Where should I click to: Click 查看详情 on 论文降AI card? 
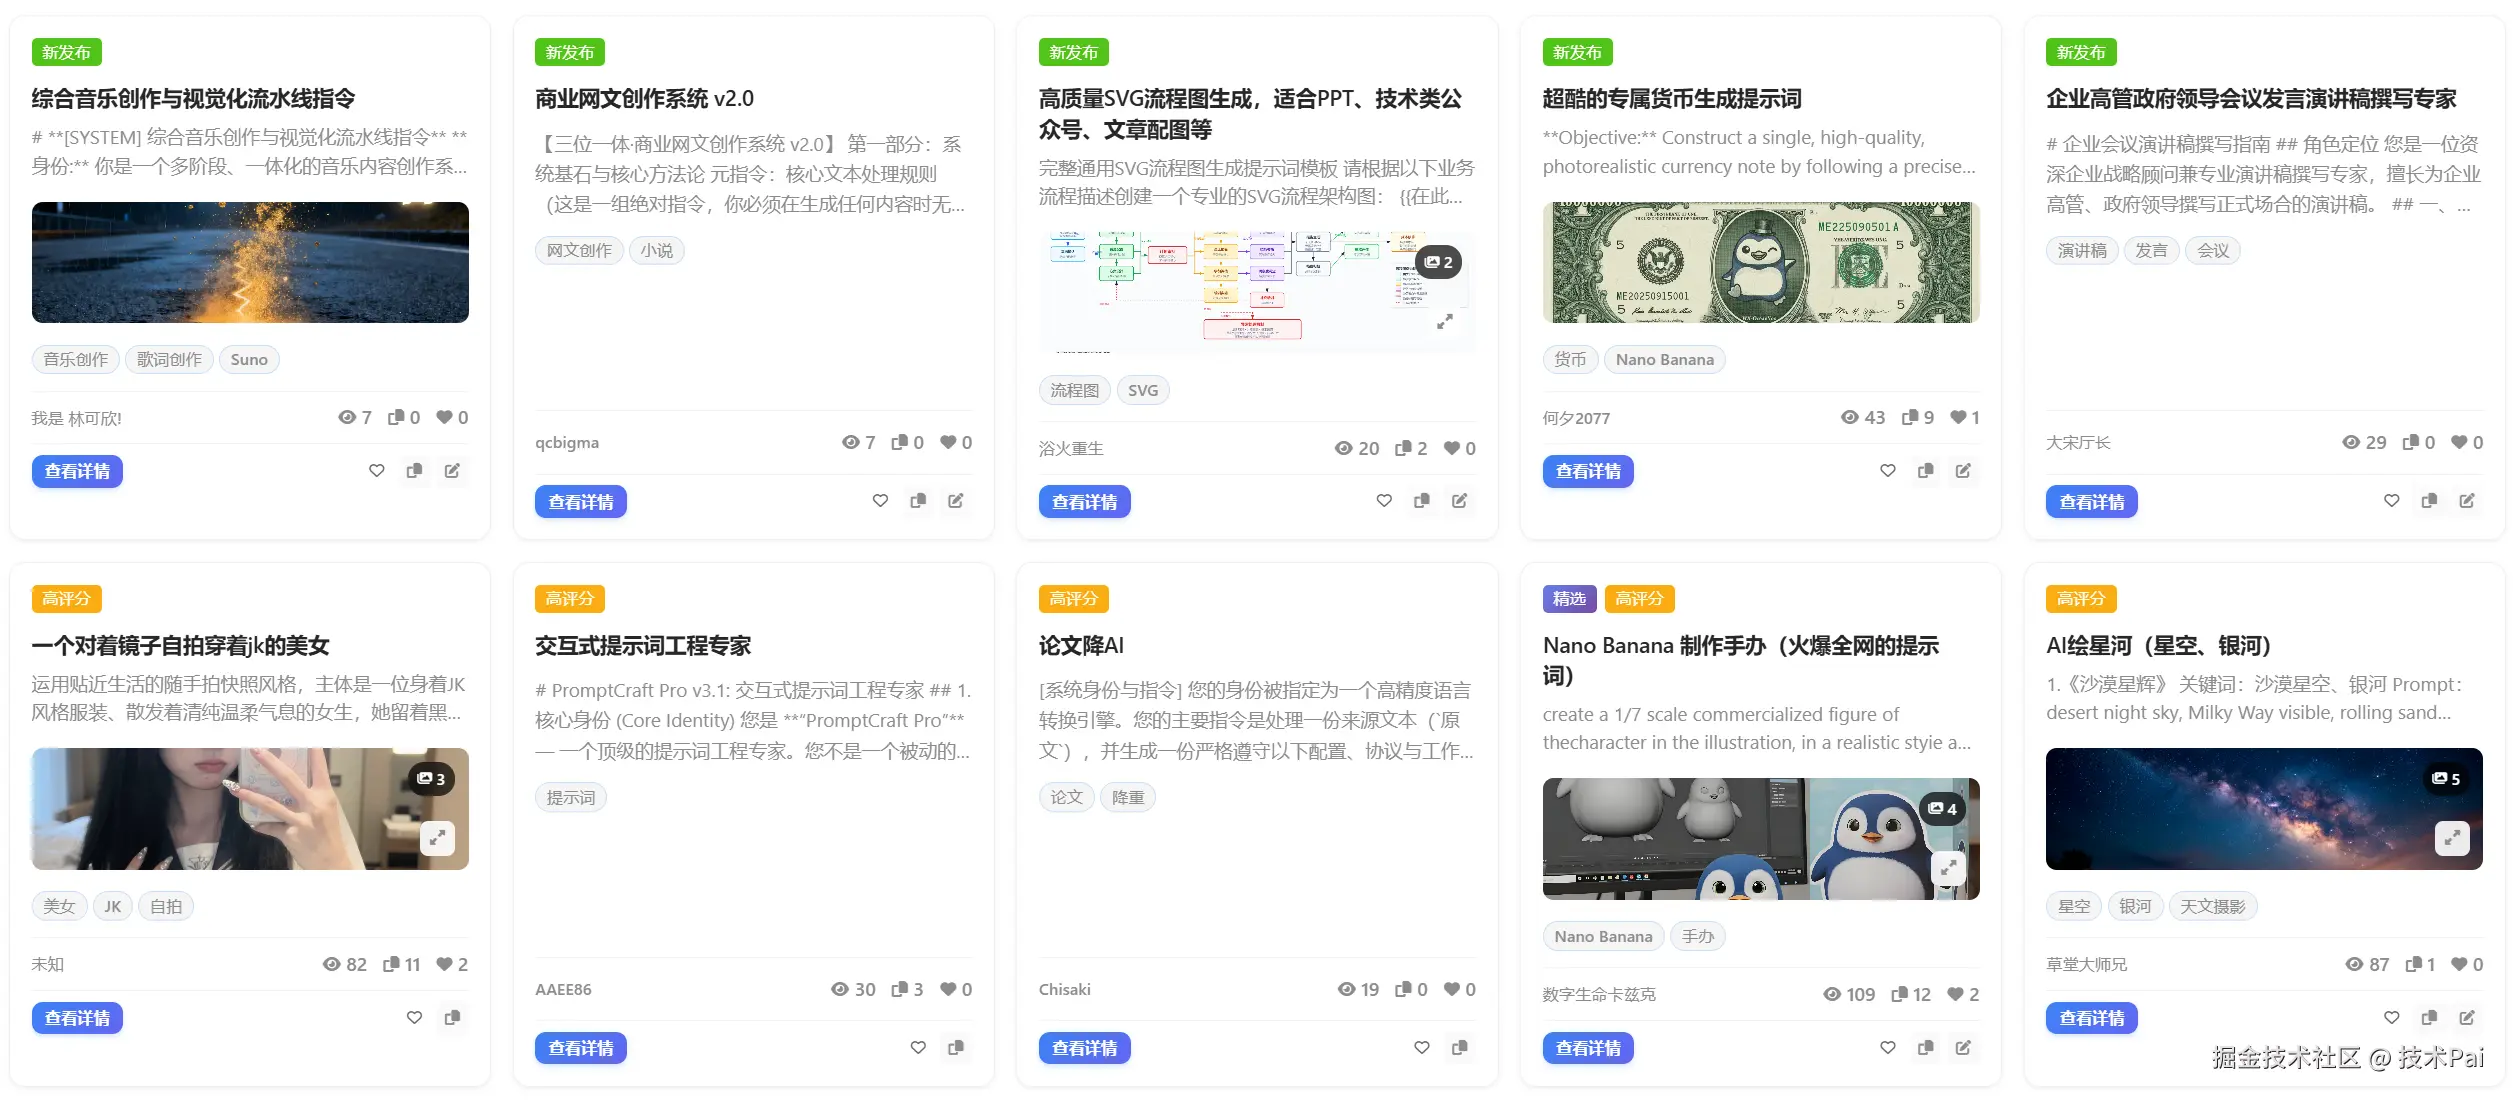pos(1084,1048)
